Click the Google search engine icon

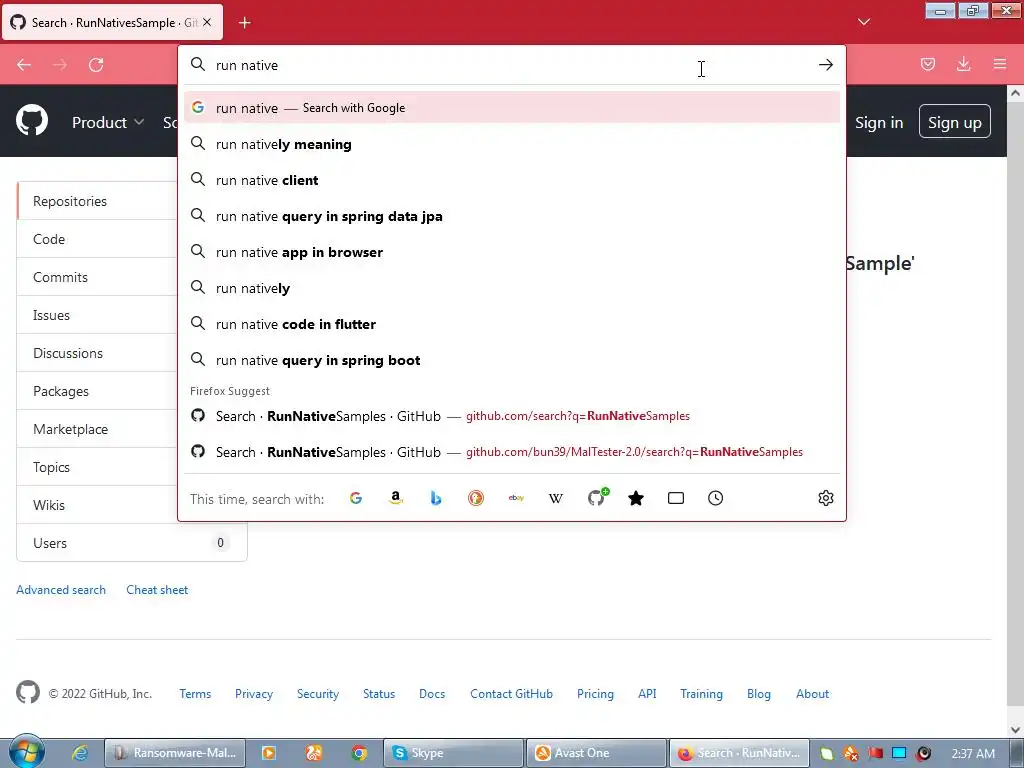tap(356, 498)
